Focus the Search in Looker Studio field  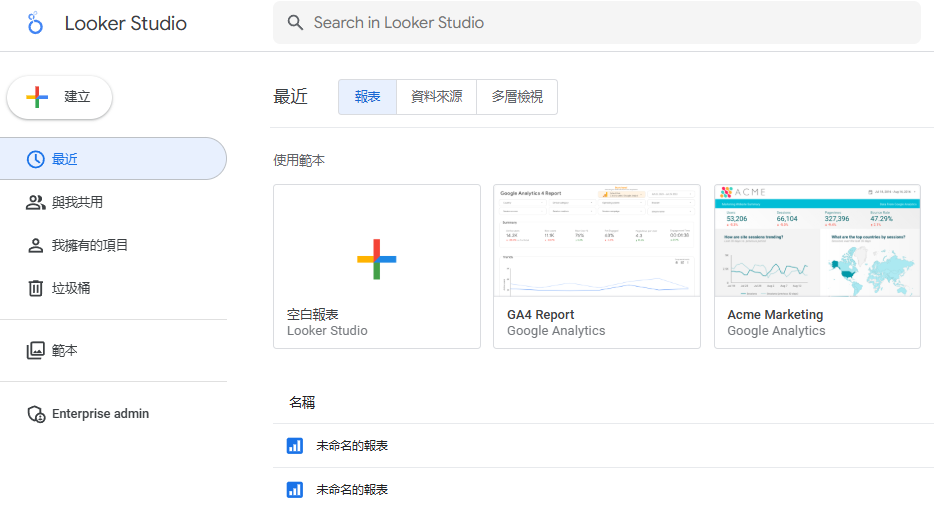pos(597,23)
